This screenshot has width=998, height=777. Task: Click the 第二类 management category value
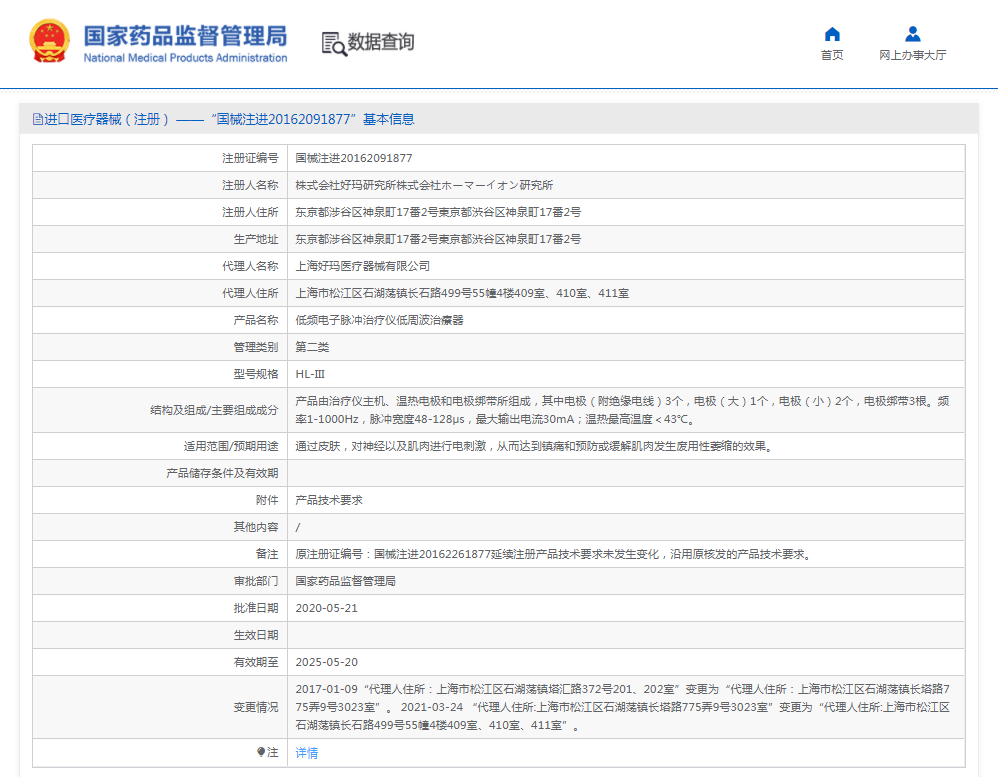click(312, 347)
